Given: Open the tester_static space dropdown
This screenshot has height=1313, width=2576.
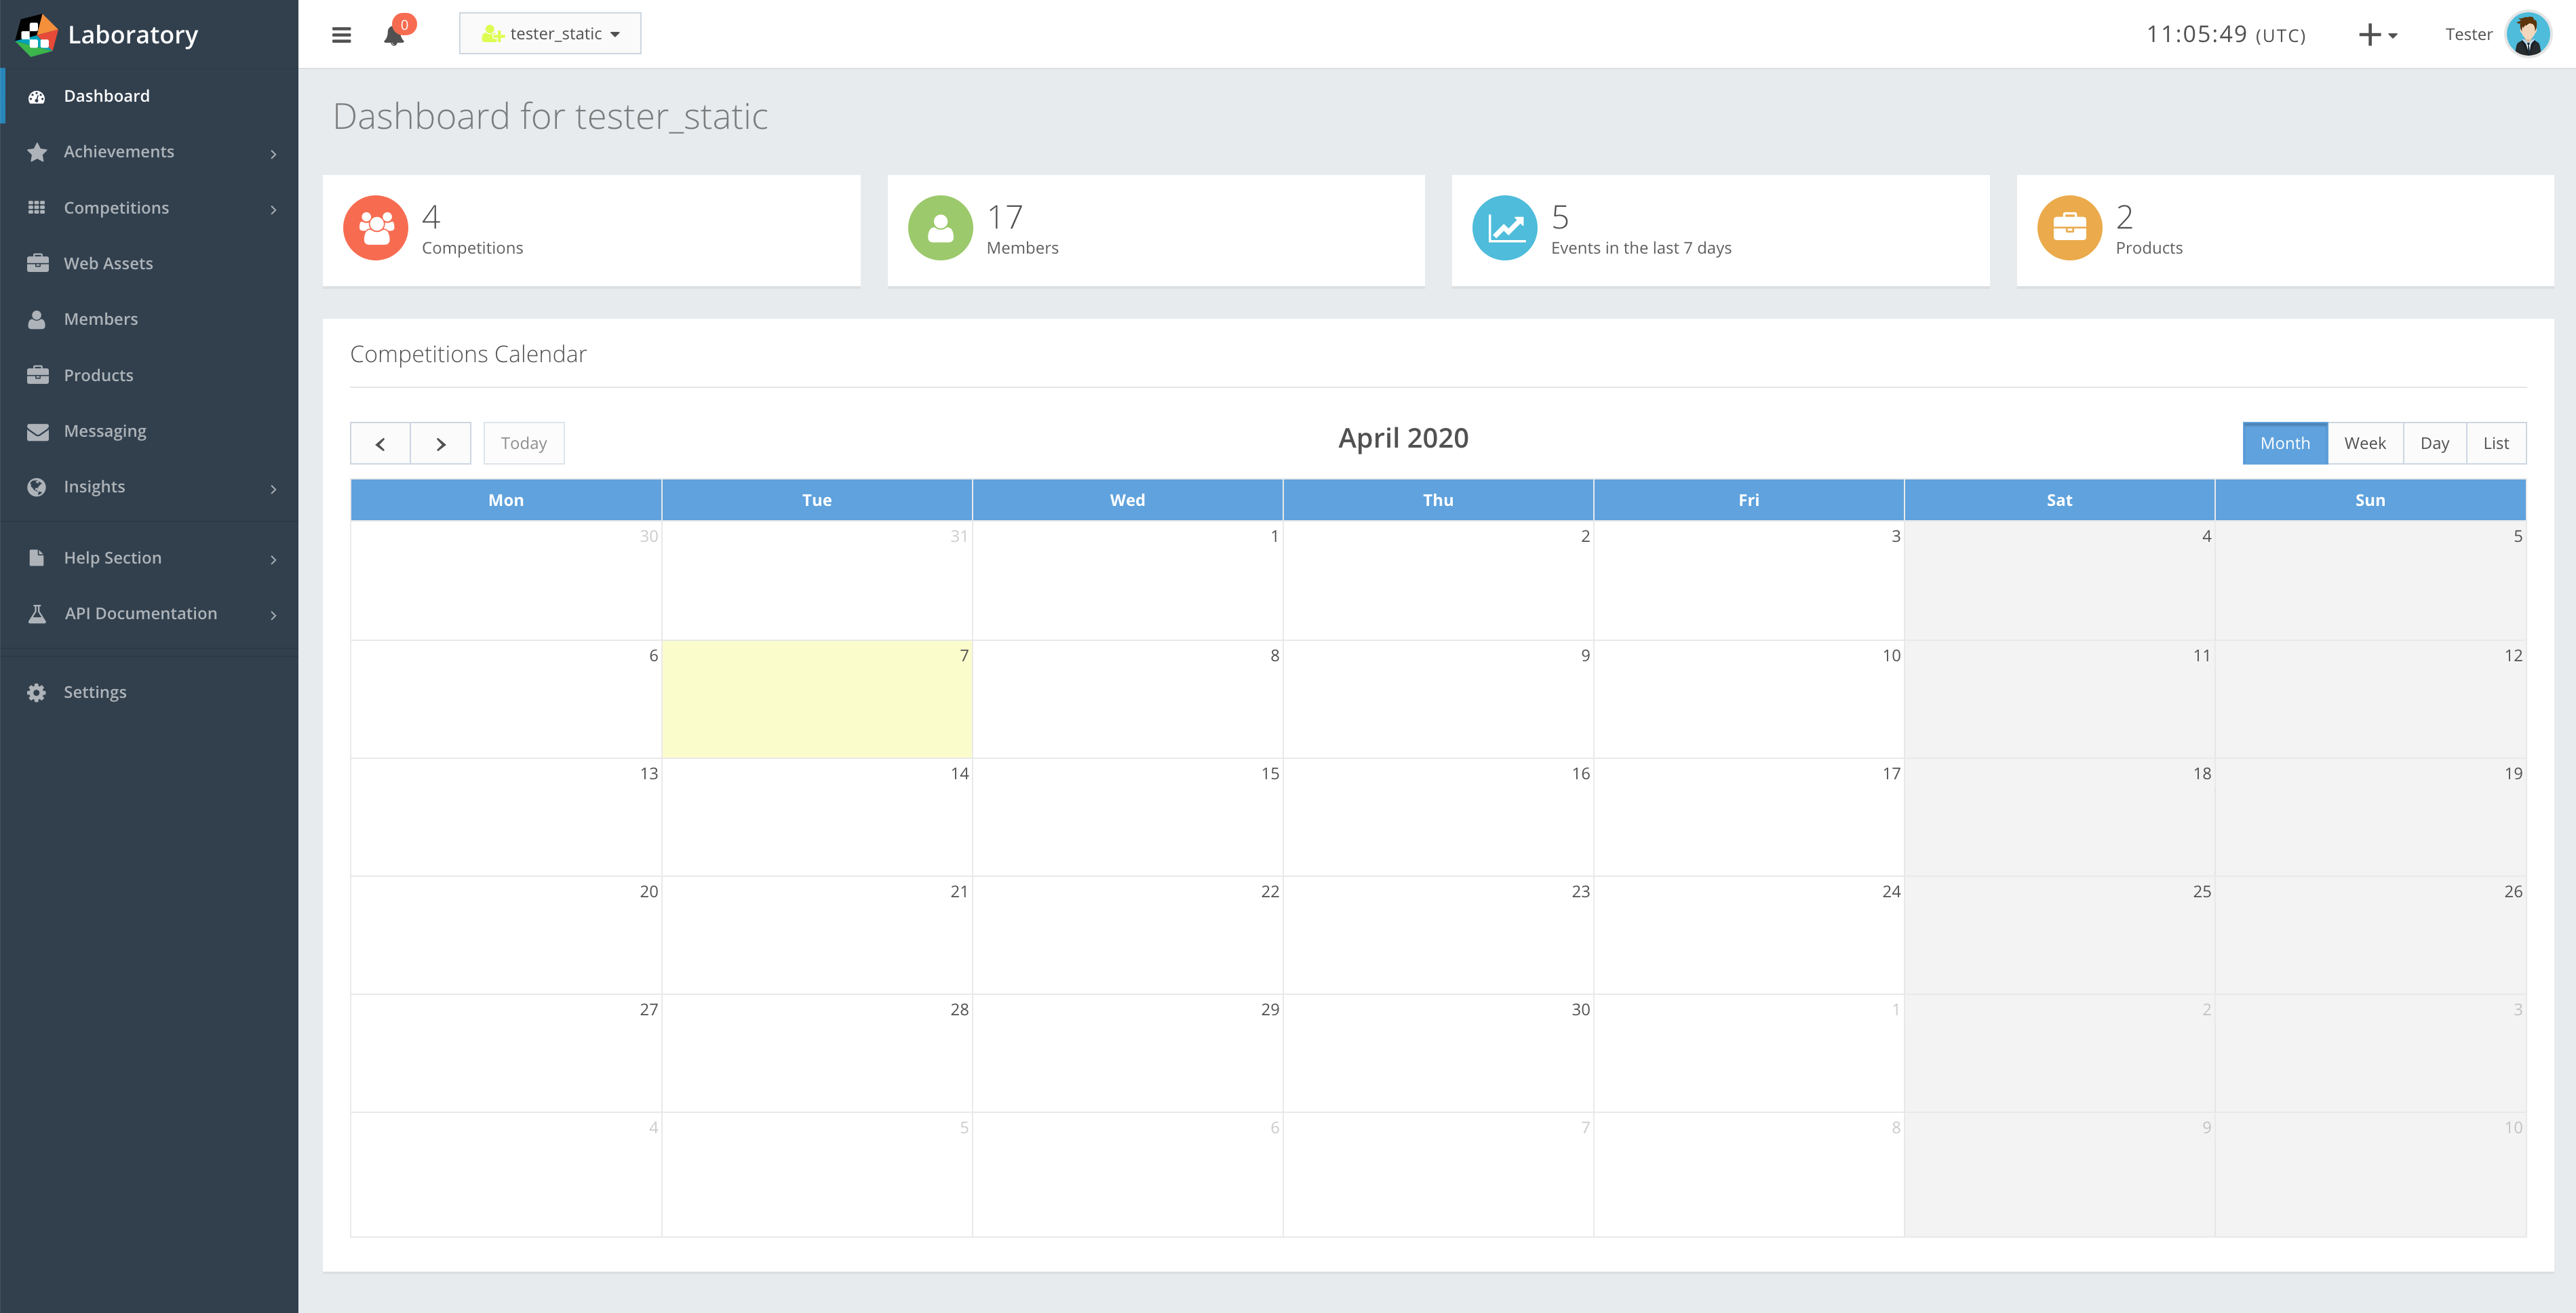Looking at the screenshot, I should coord(550,34).
